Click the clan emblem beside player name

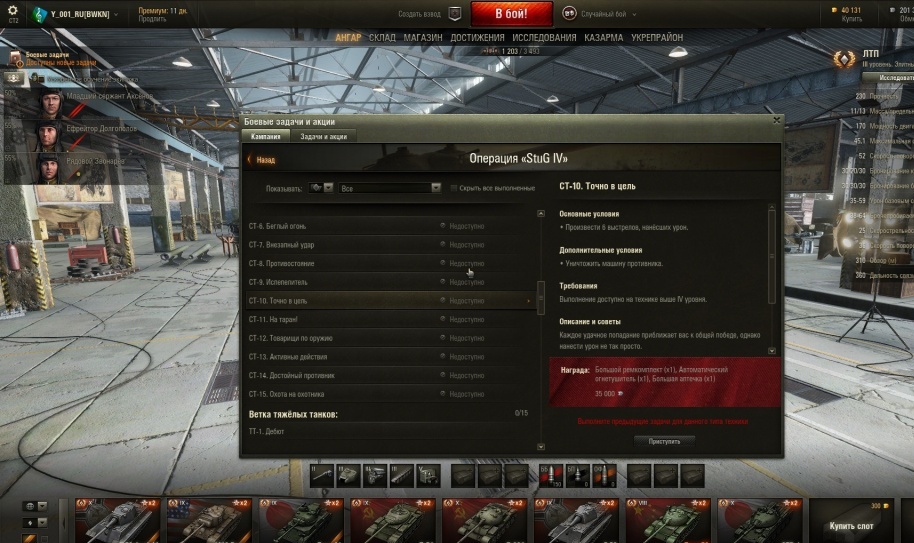[x=39, y=14]
